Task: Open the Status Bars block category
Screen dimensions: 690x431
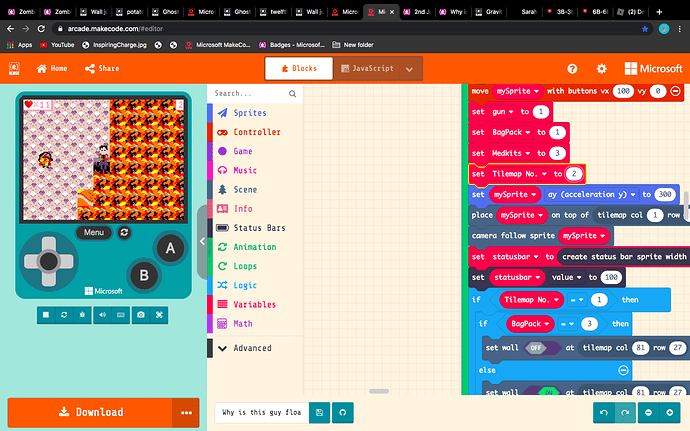Action: pyautogui.click(x=255, y=228)
